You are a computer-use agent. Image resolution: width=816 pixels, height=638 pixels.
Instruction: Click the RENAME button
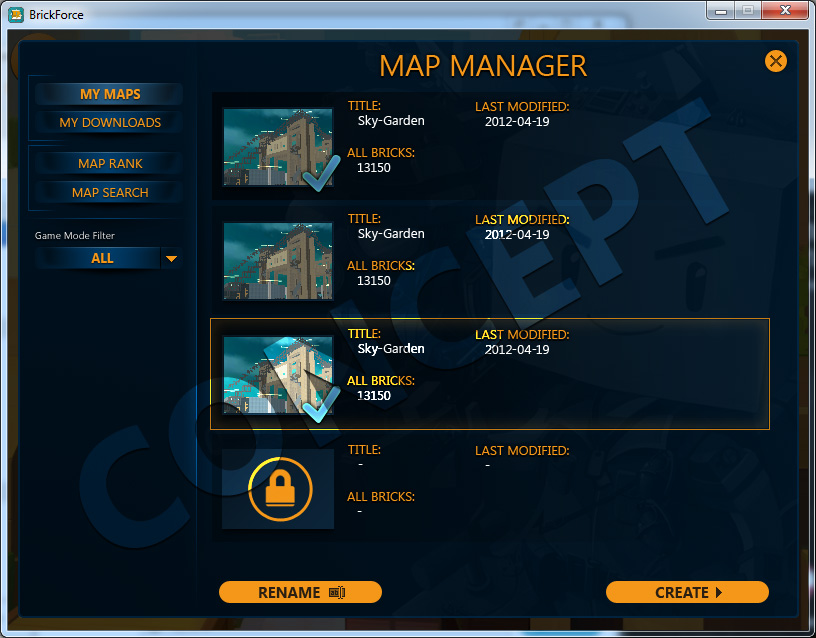[x=300, y=592]
